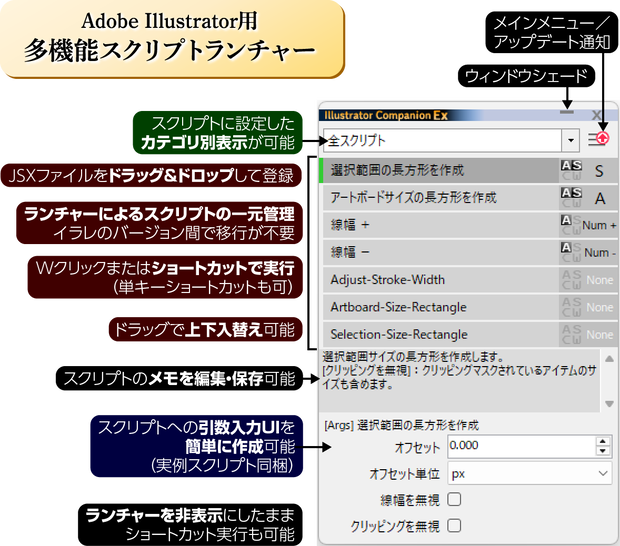This screenshot has height=546, width=620.
Task: Decrease the オフセット value with down stepper
Action: click(603, 451)
